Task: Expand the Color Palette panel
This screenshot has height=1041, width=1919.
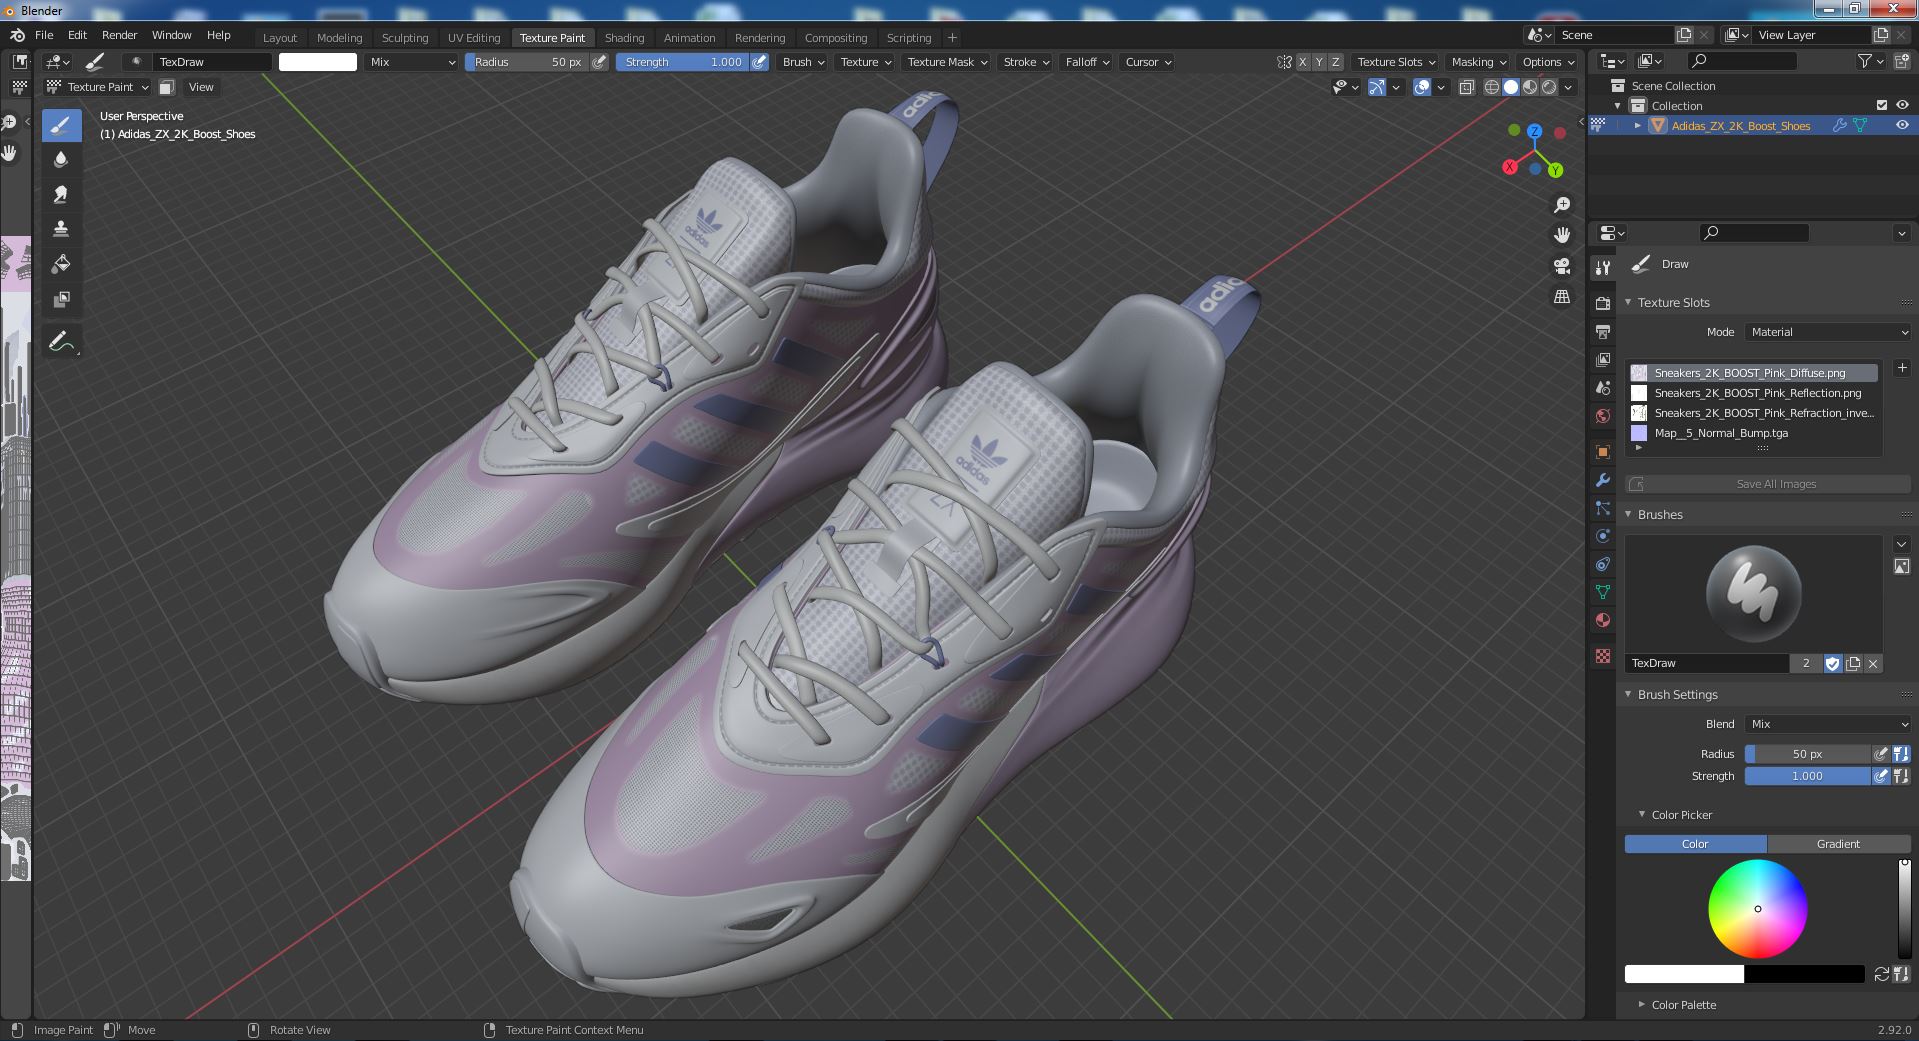Action: 1641,1004
